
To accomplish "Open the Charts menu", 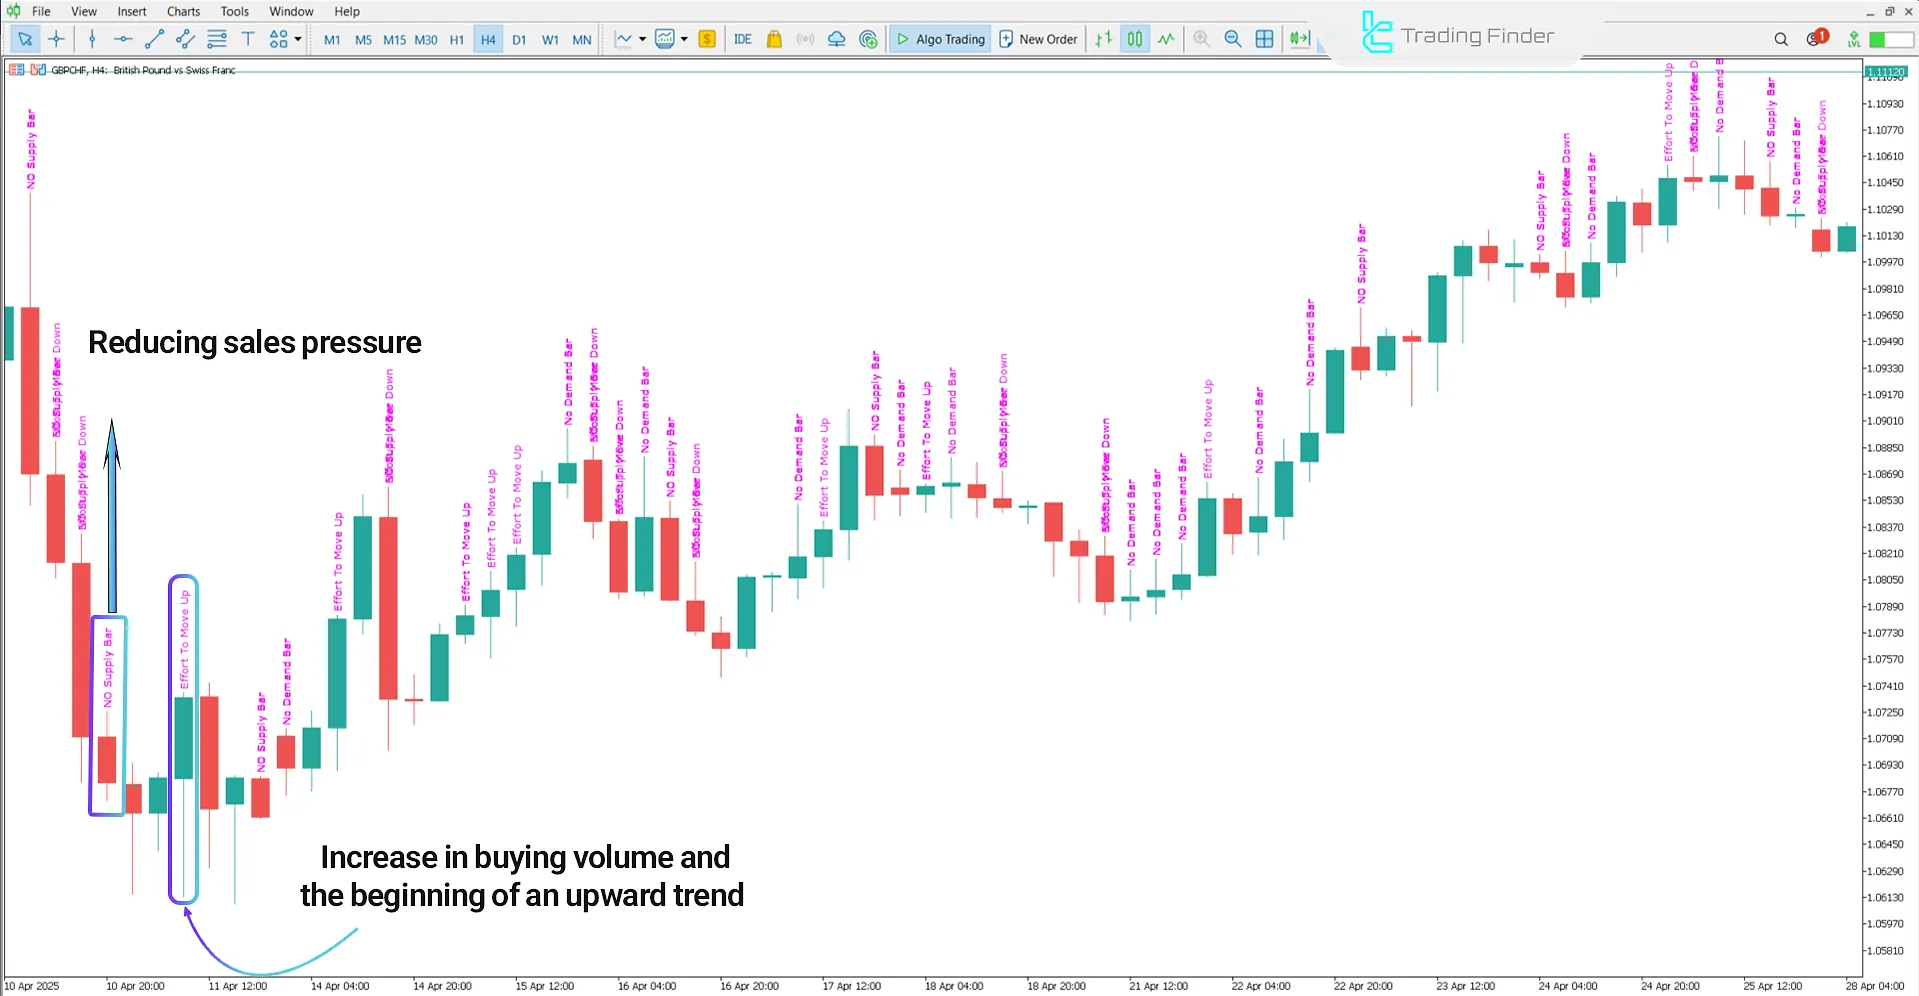I will 182,11.
